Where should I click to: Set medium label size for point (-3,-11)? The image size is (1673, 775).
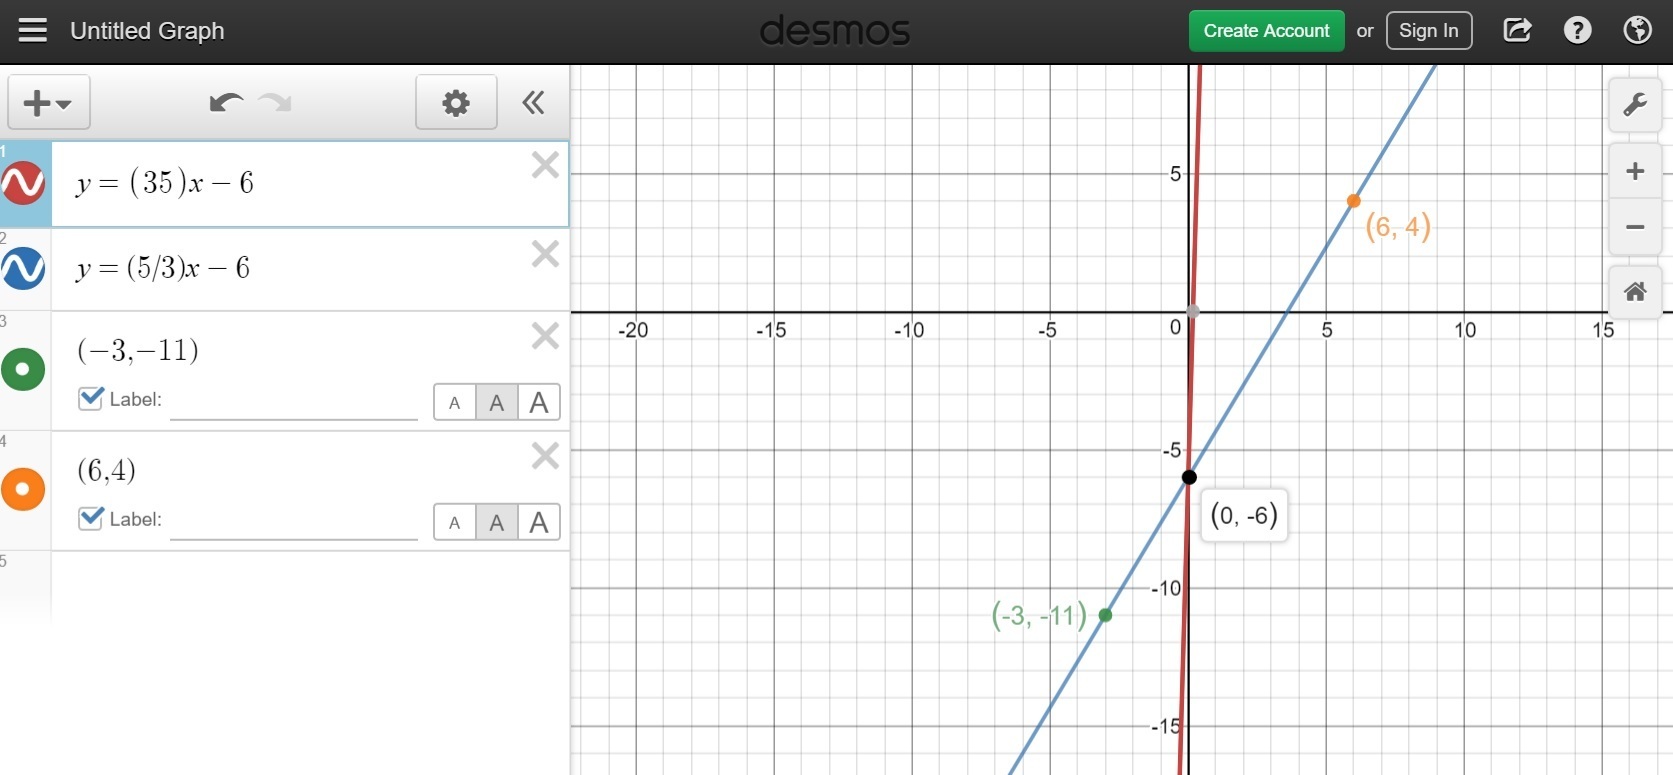497,402
